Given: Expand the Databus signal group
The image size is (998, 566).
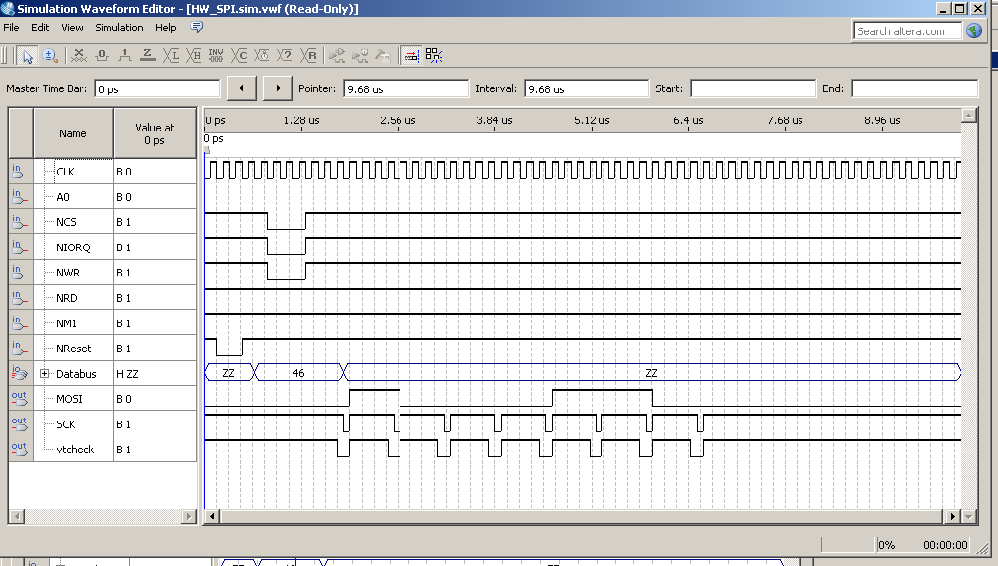Looking at the screenshot, I should (x=45, y=374).
